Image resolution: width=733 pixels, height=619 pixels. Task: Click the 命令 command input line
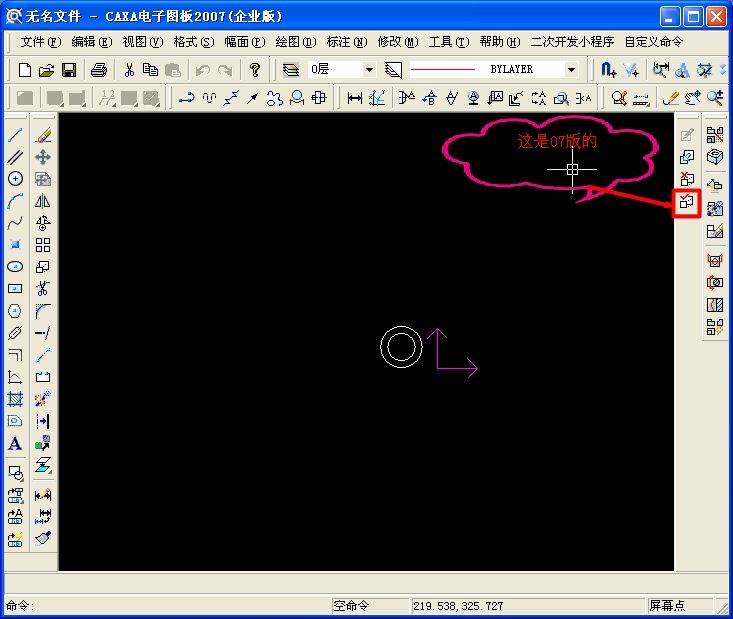click(166, 606)
